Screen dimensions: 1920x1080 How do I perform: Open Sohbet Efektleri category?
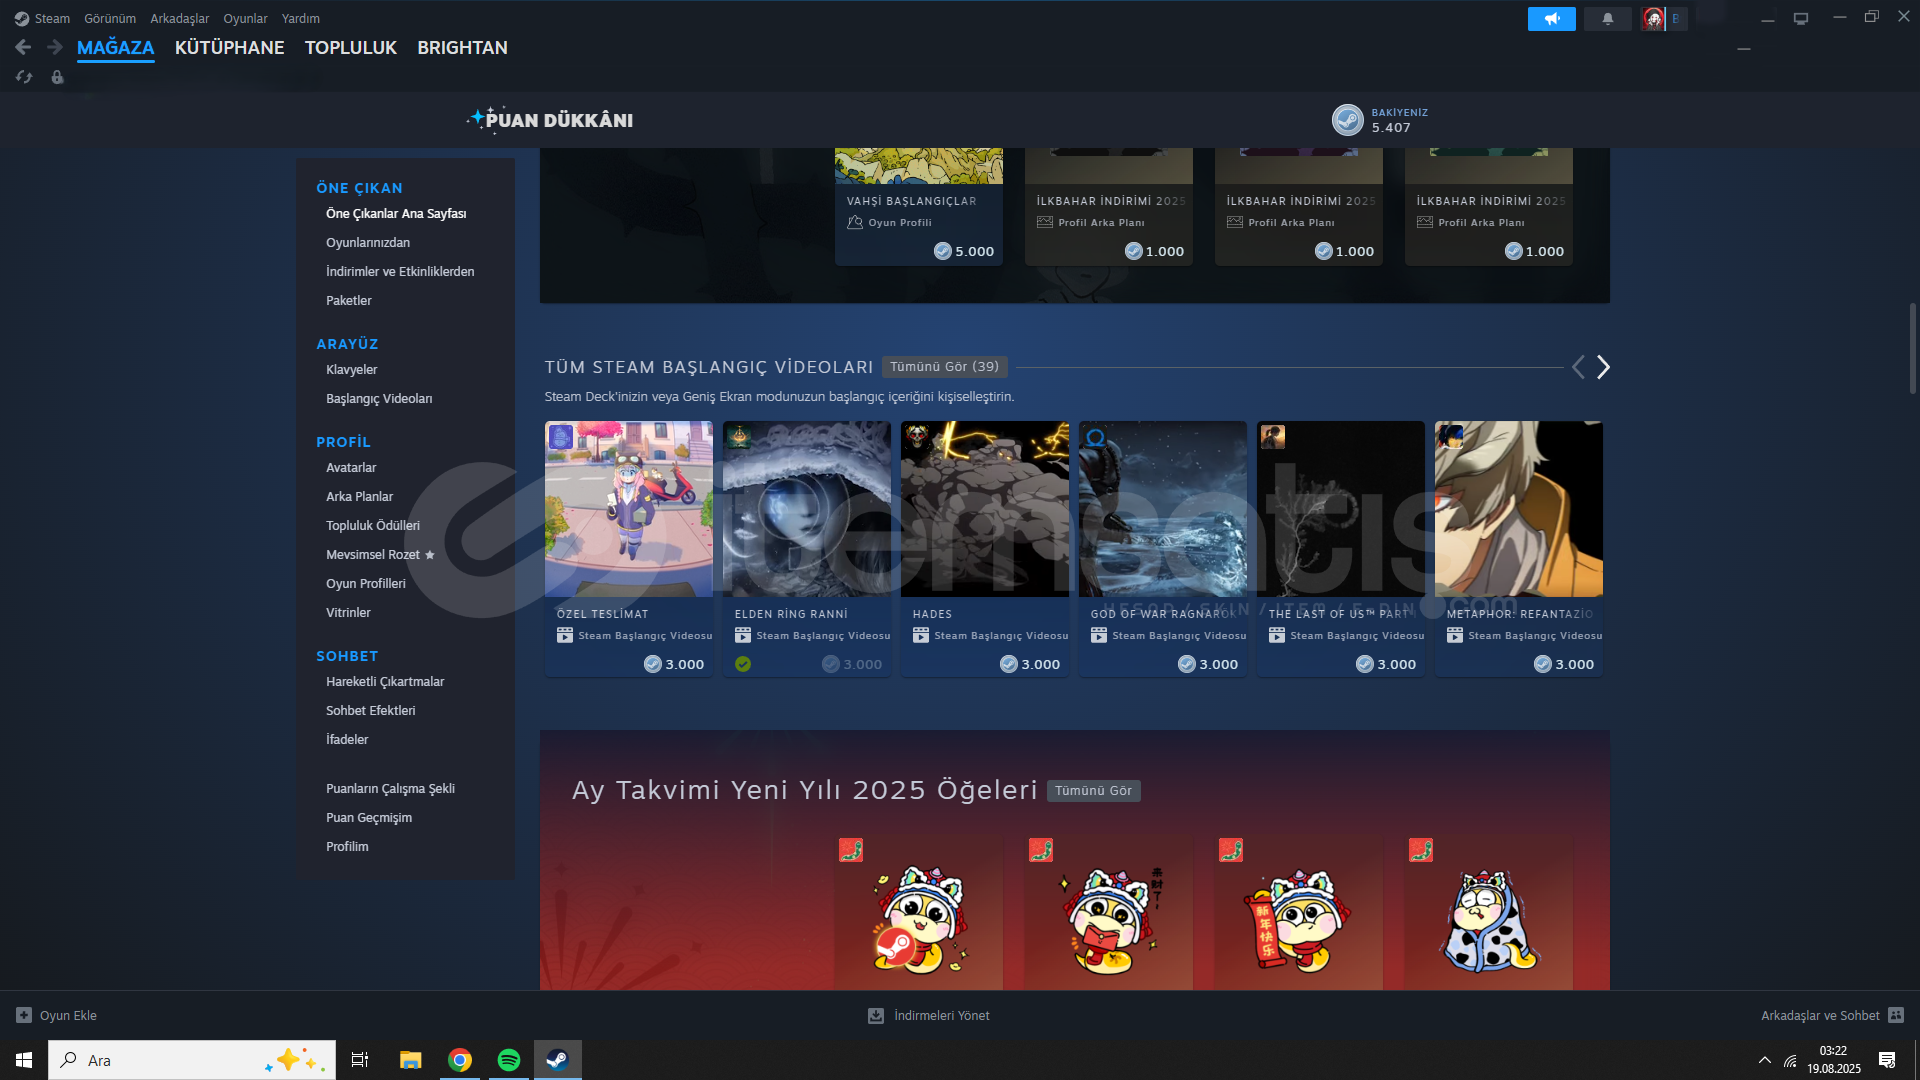point(371,711)
